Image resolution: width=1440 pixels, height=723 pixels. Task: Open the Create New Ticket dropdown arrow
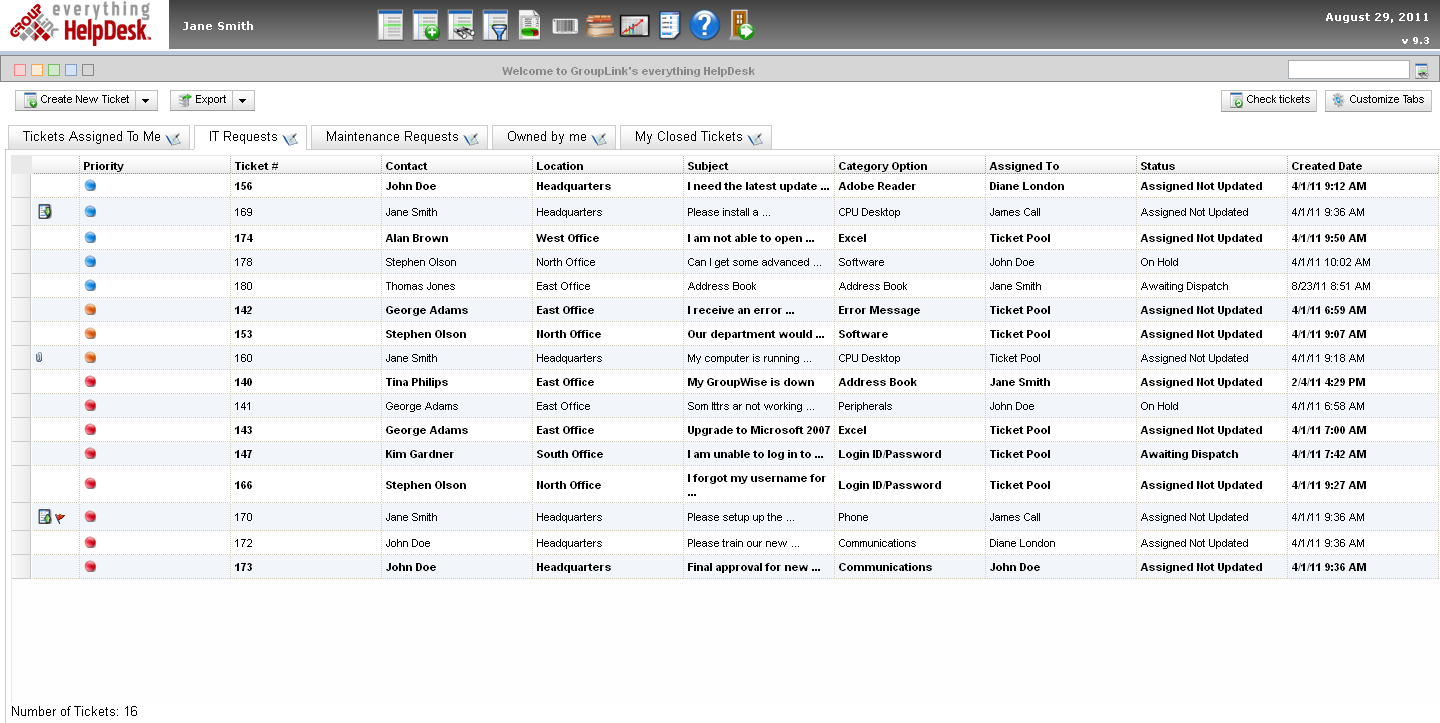[x=146, y=100]
